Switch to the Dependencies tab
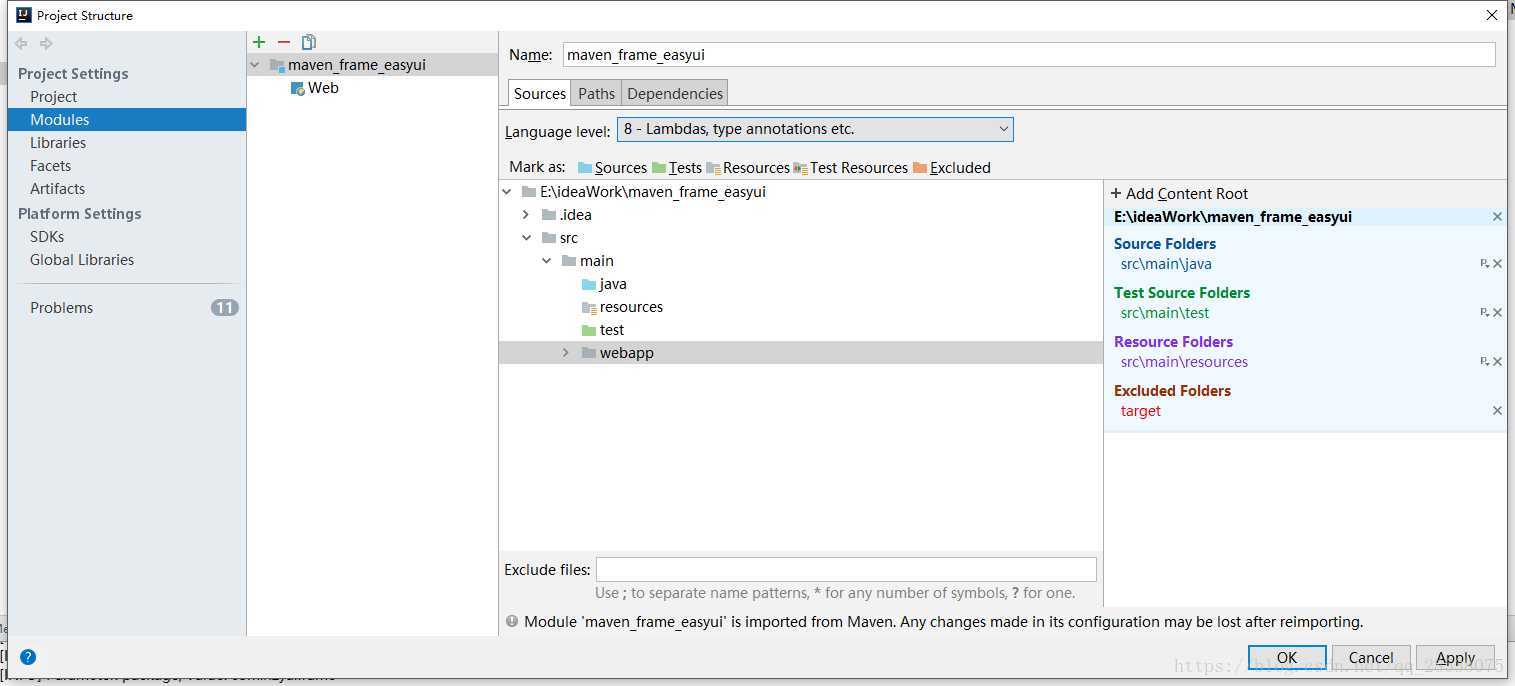Screen dimensions: 1515x686 pos(675,93)
